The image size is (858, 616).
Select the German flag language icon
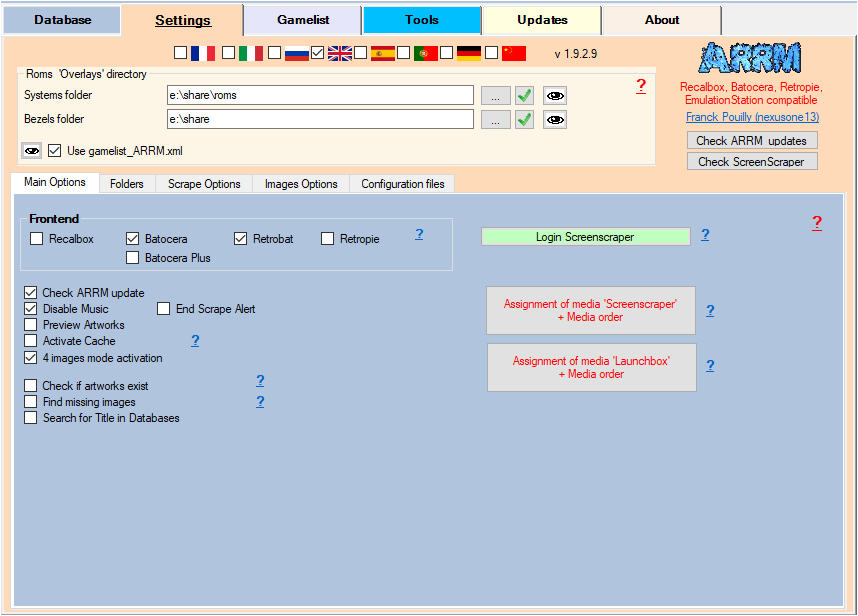(469, 53)
